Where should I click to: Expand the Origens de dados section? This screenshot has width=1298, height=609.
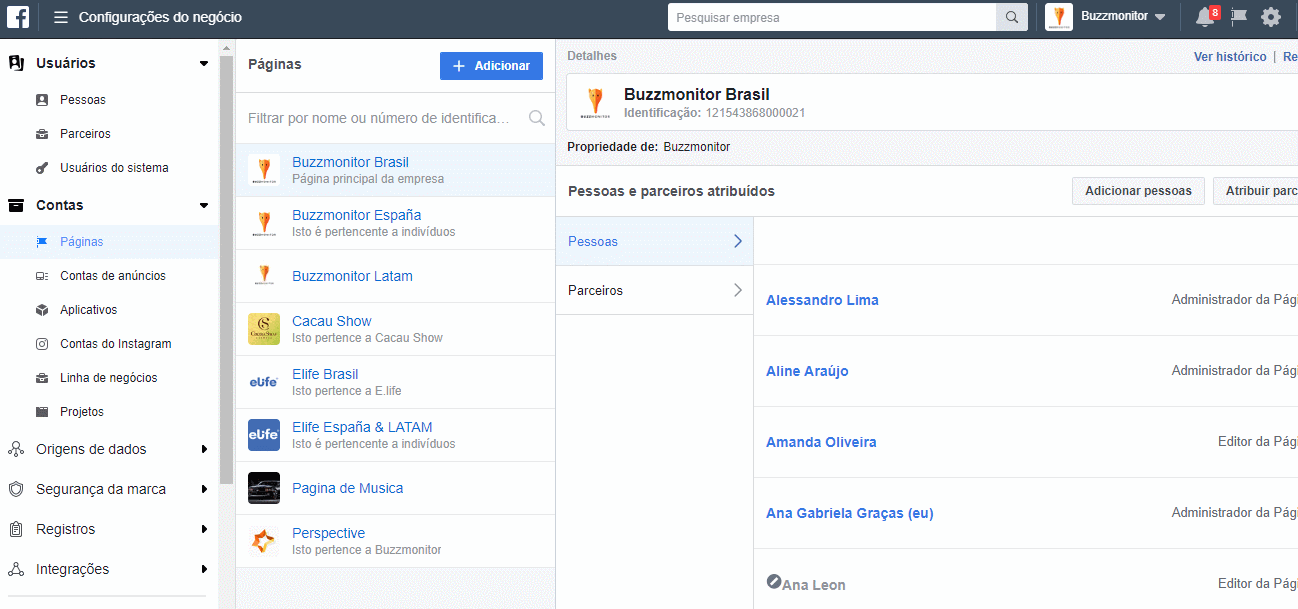coord(204,449)
